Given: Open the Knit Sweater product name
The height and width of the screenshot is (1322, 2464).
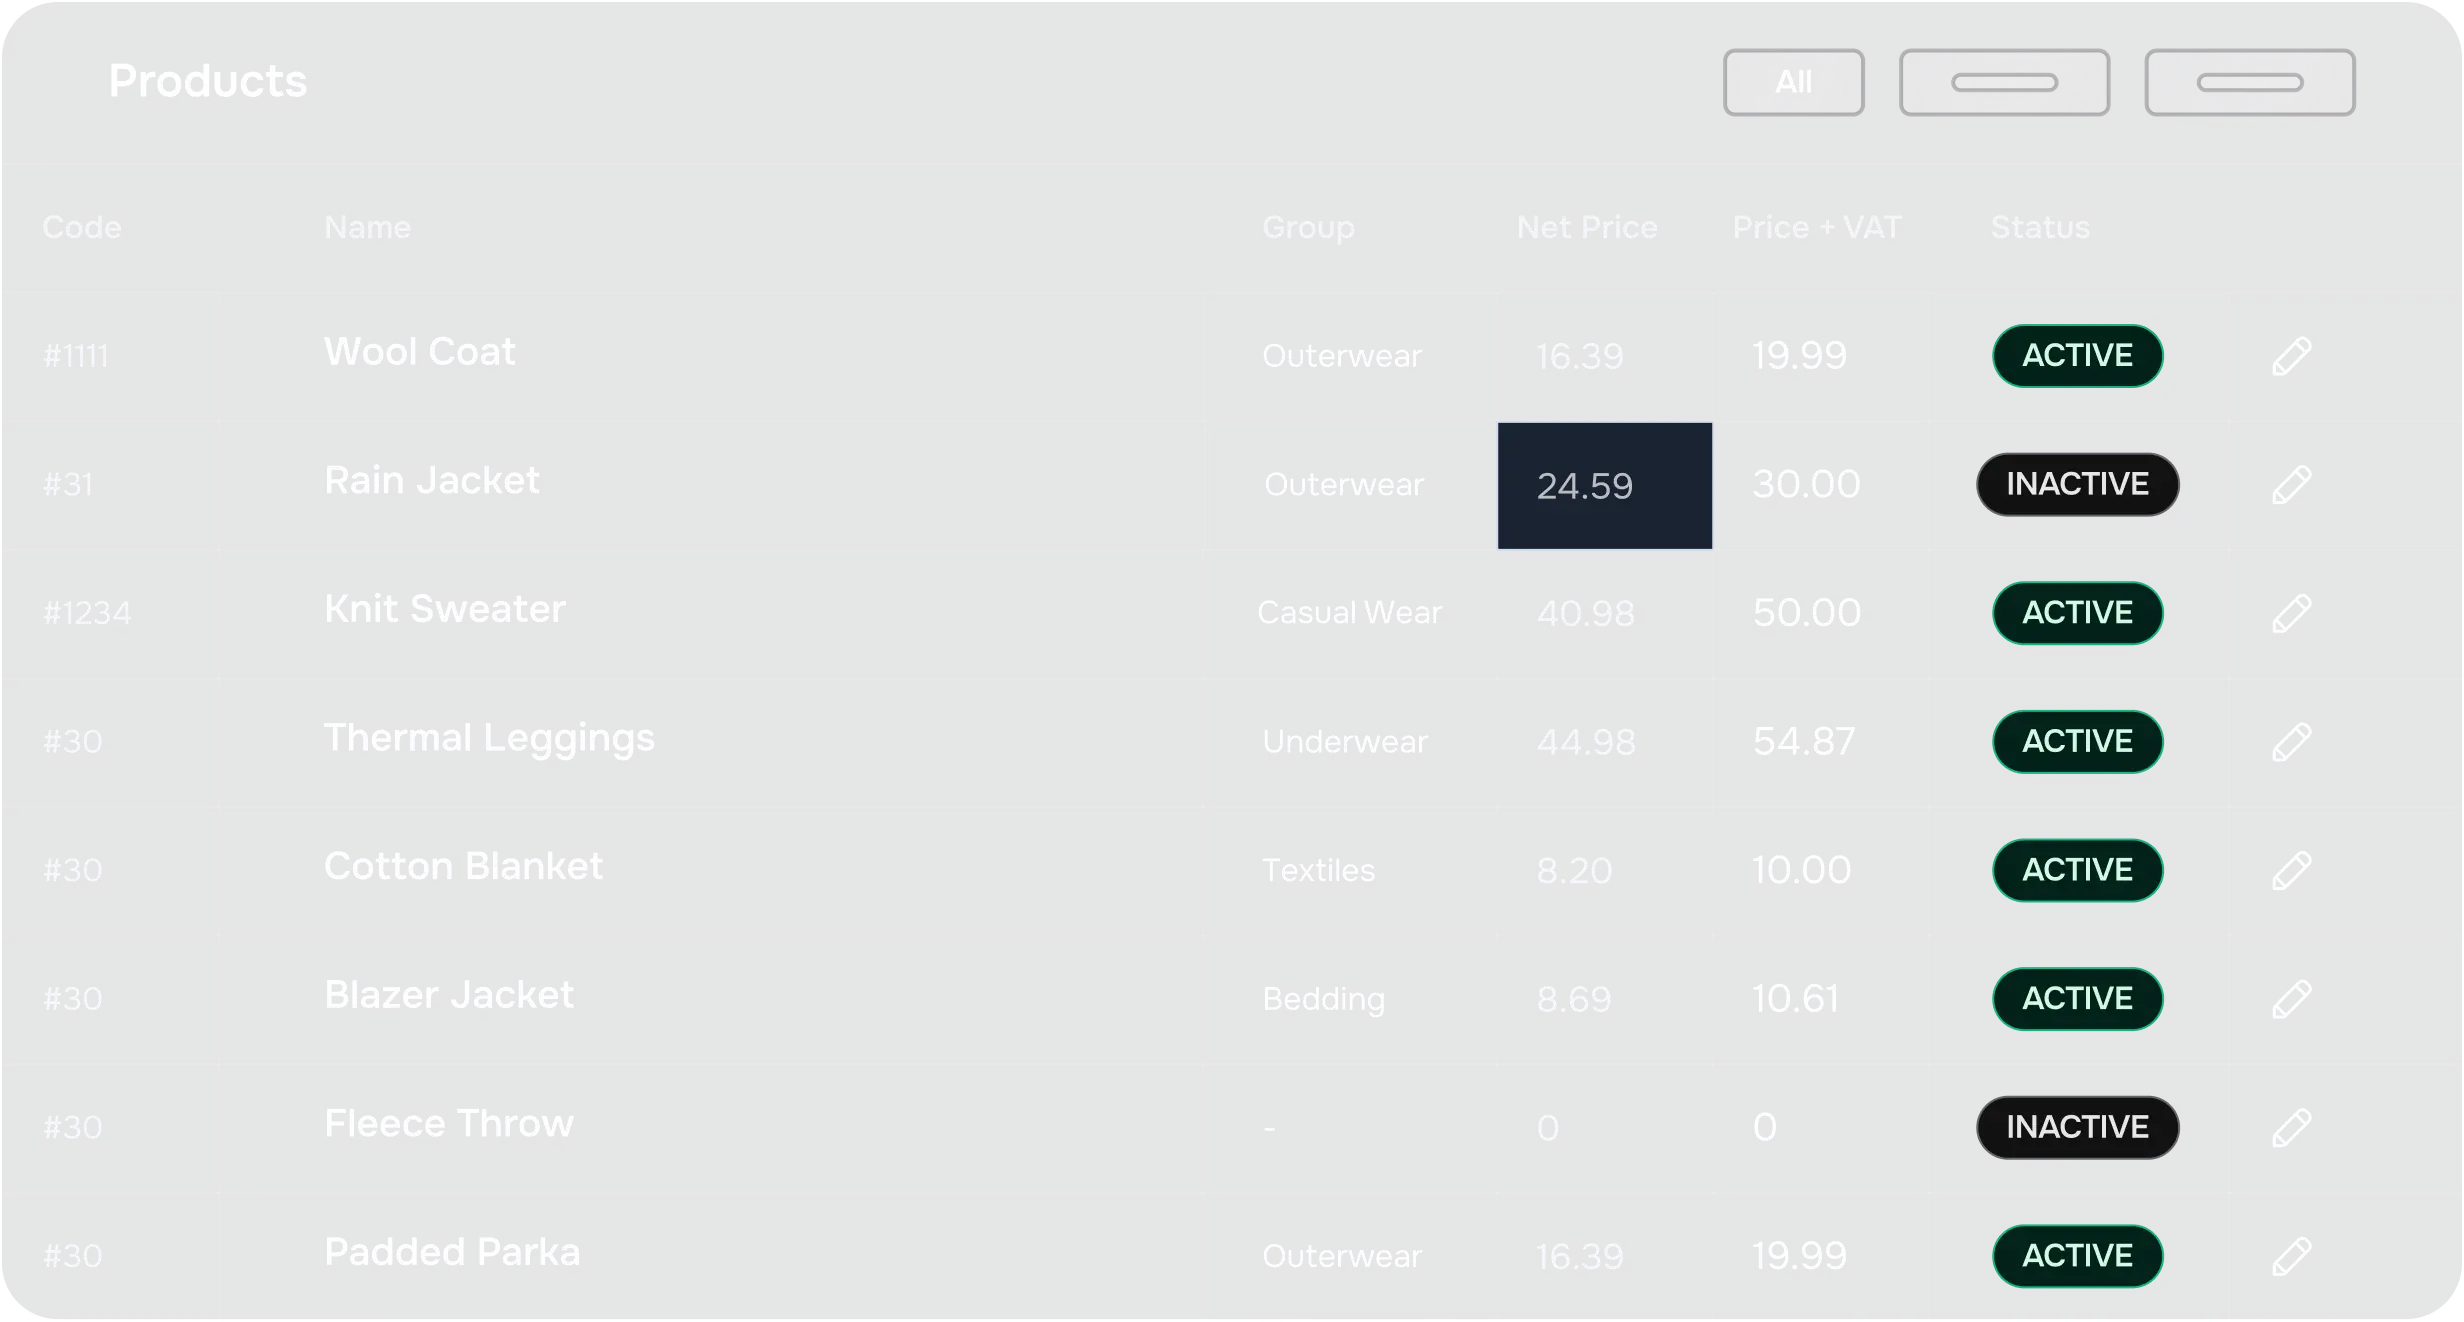Looking at the screenshot, I should pos(445,609).
